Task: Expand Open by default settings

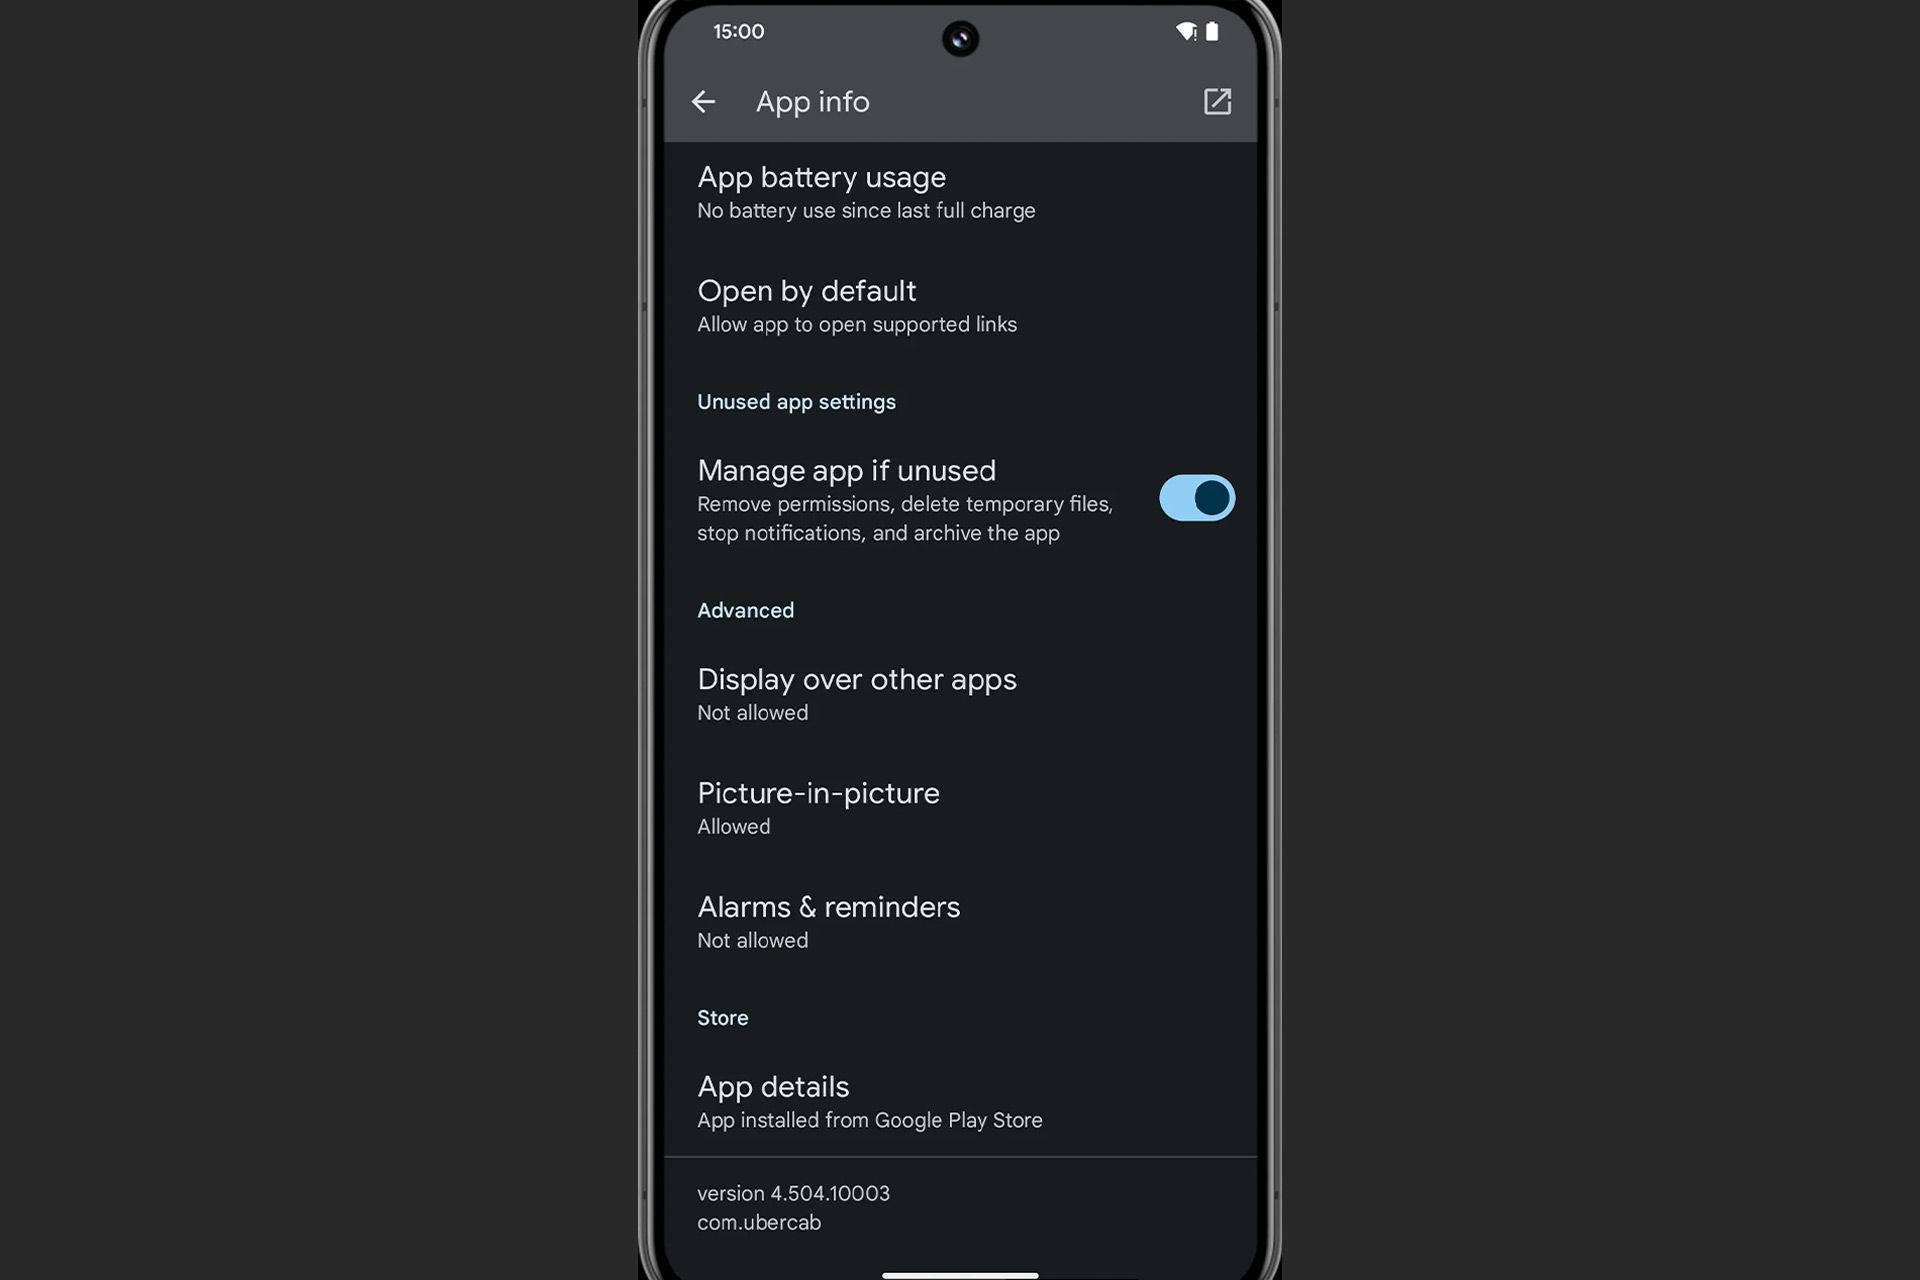Action: click(959, 303)
